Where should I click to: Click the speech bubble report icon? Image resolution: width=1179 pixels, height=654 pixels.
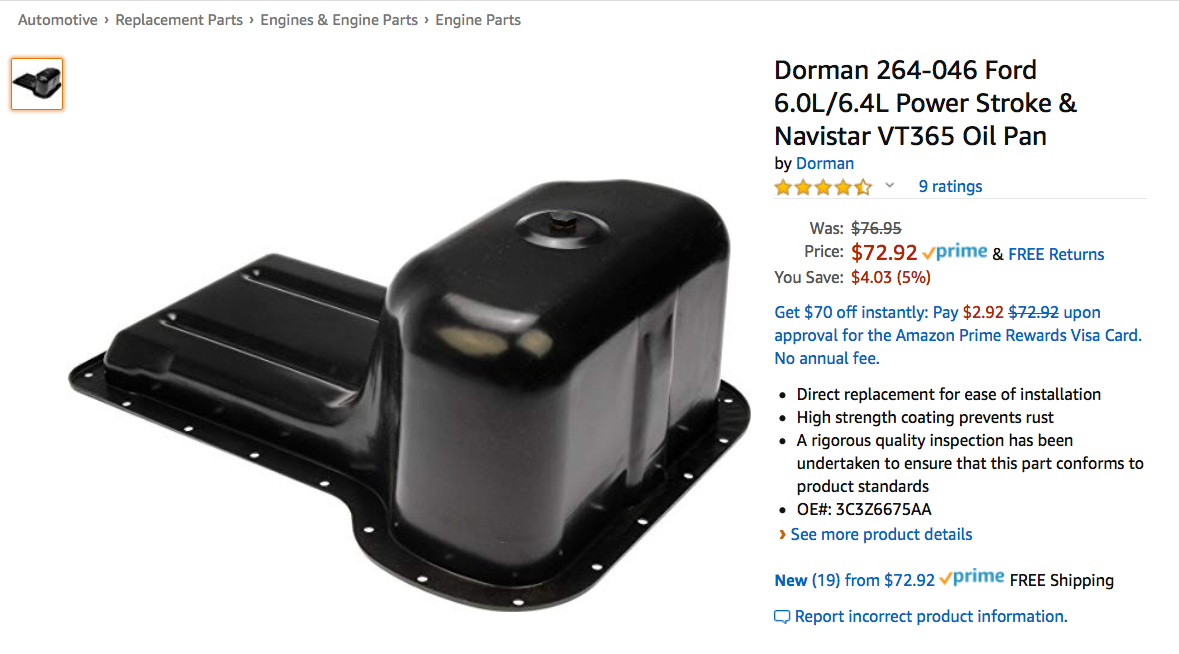[x=782, y=617]
